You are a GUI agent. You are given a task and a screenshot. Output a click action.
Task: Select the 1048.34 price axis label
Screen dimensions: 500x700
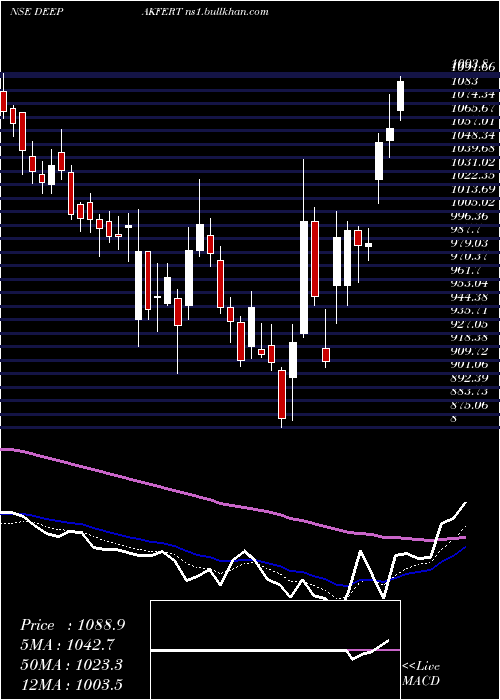pos(473,135)
